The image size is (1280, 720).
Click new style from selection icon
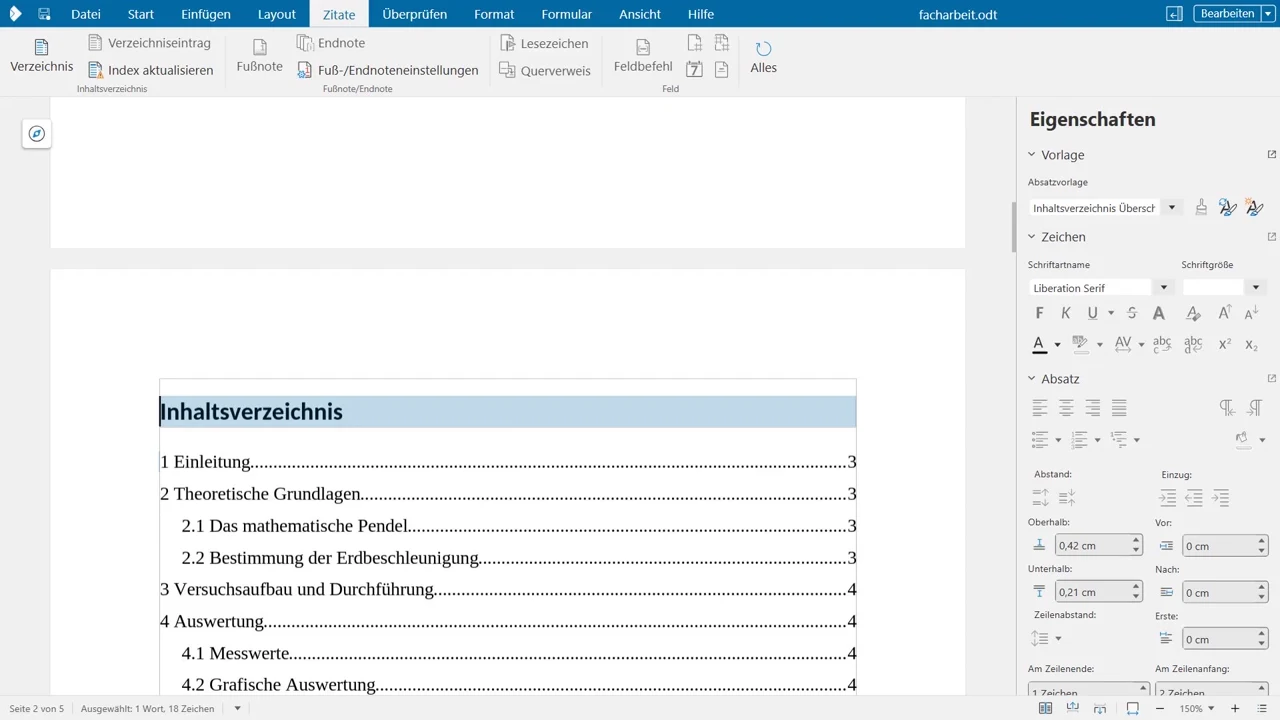click(x=1254, y=207)
